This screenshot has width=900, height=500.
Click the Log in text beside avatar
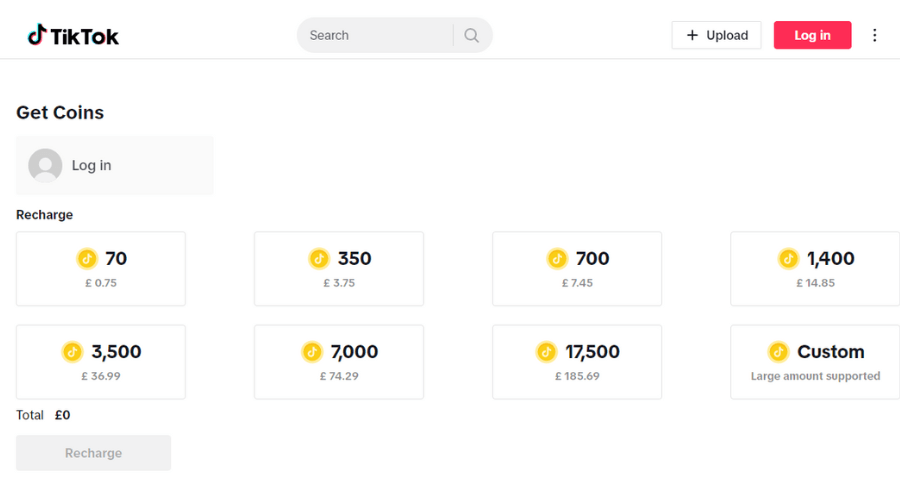click(92, 165)
